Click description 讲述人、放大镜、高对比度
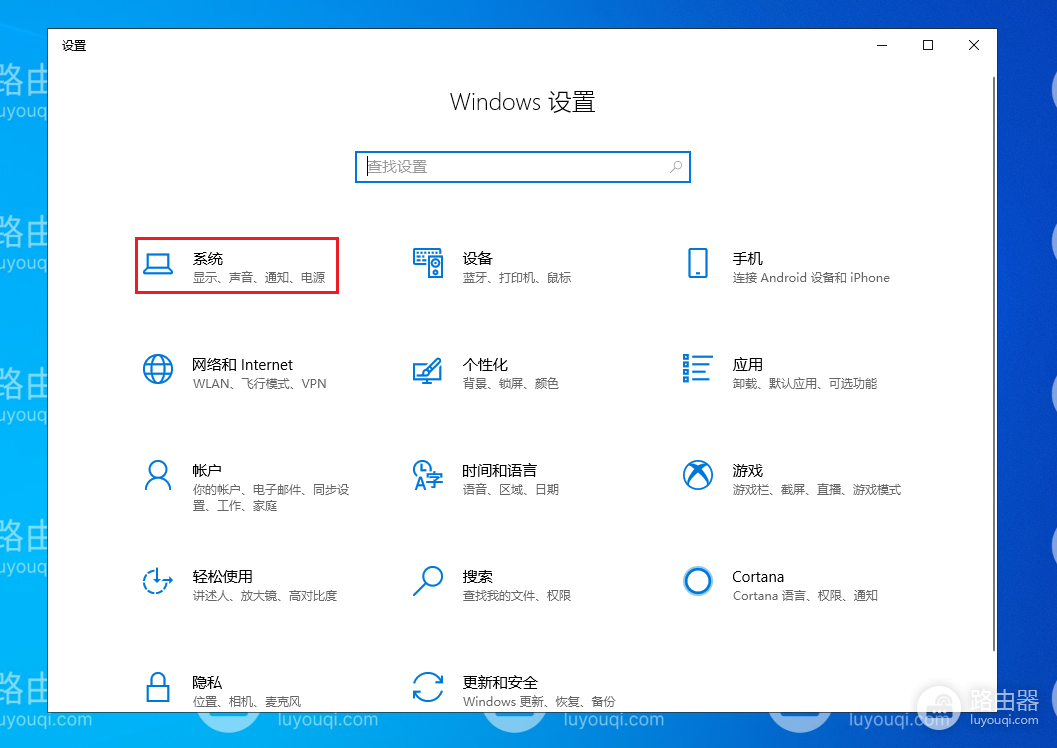Viewport: 1057px width, 748px height. pyautogui.click(x=265, y=596)
